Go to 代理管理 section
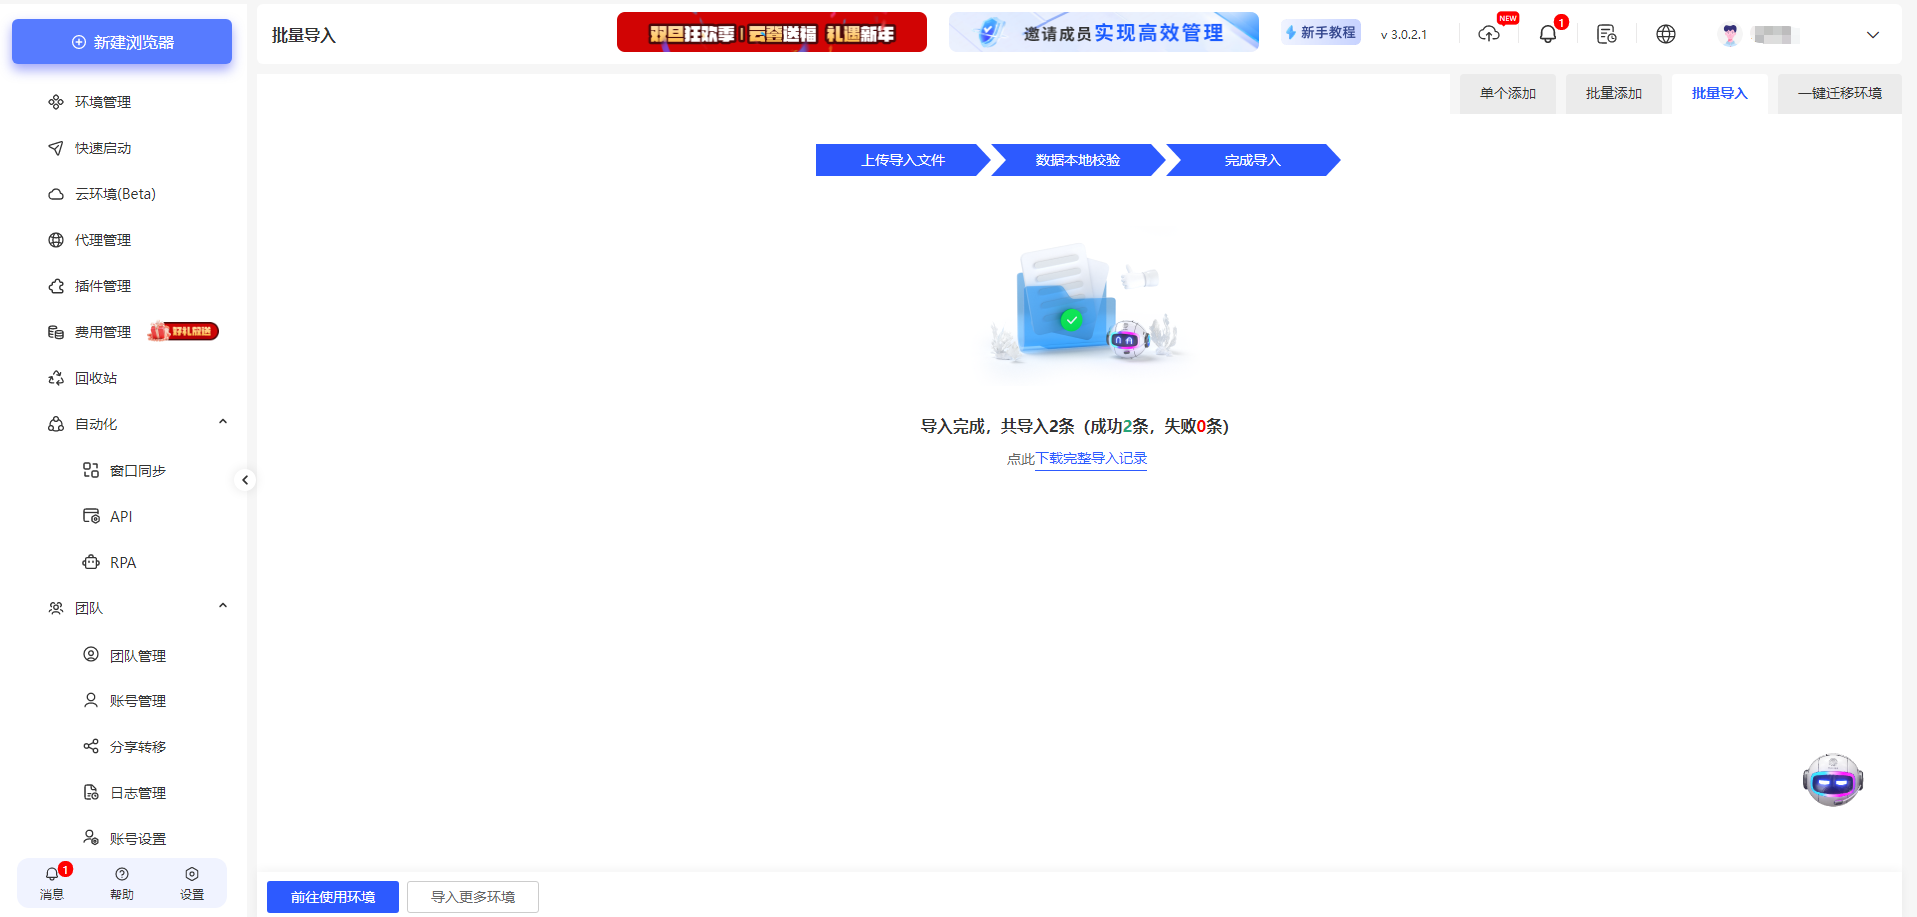This screenshot has width=1917, height=917. click(104, 239)
